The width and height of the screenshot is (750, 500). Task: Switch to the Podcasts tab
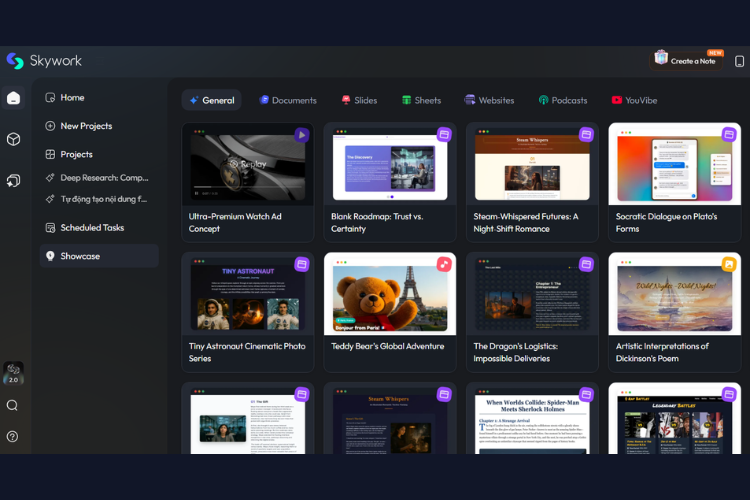563,100
